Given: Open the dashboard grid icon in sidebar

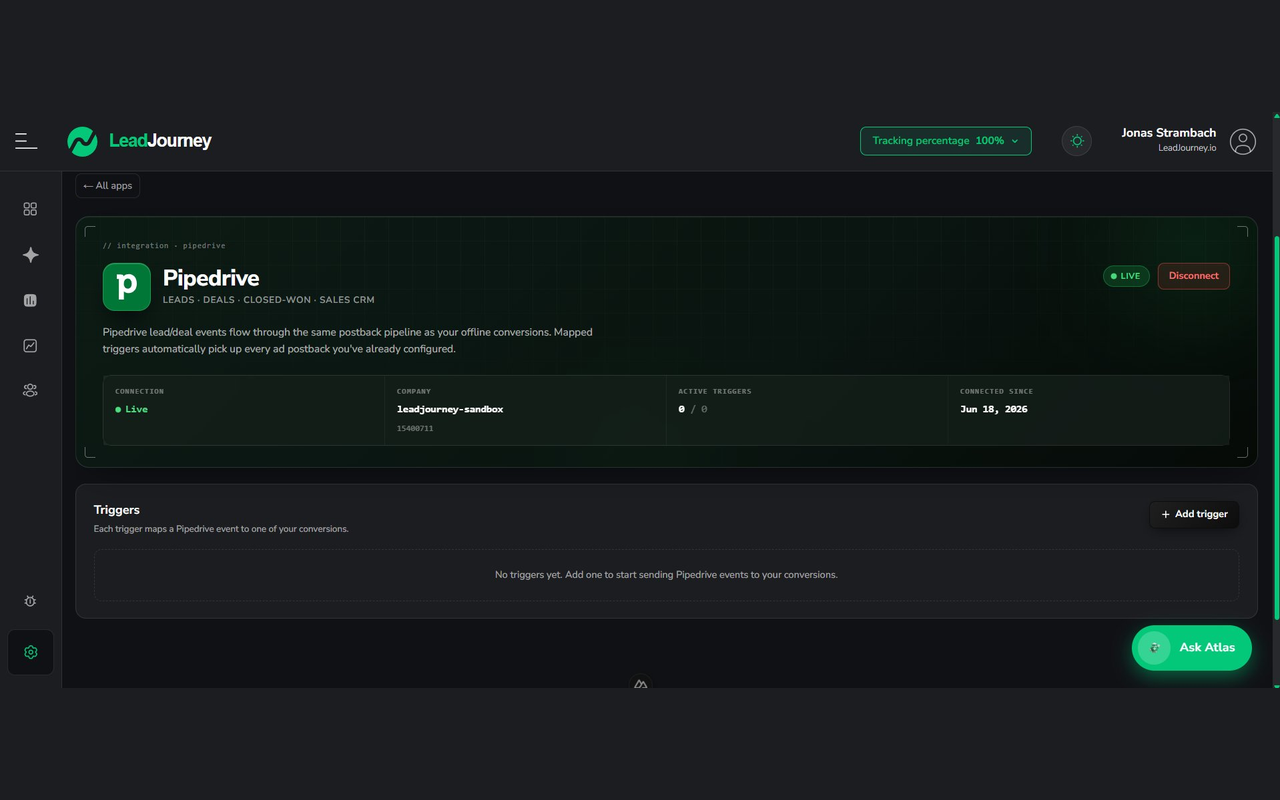Looking at the screenshot, I should tap(30, 209).
